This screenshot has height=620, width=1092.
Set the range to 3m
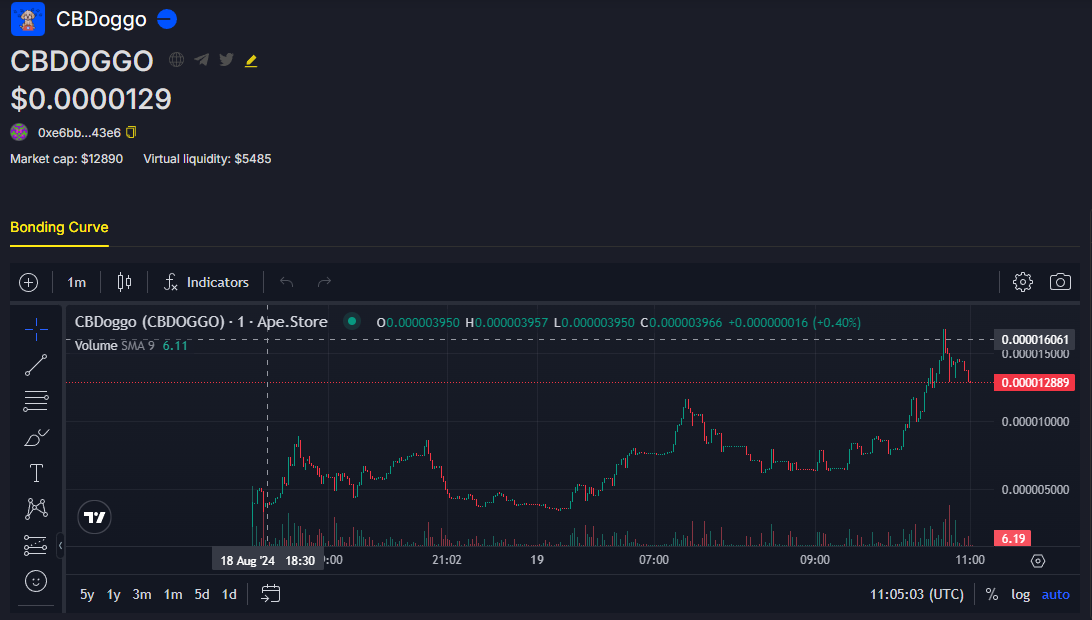click(142, 594)
